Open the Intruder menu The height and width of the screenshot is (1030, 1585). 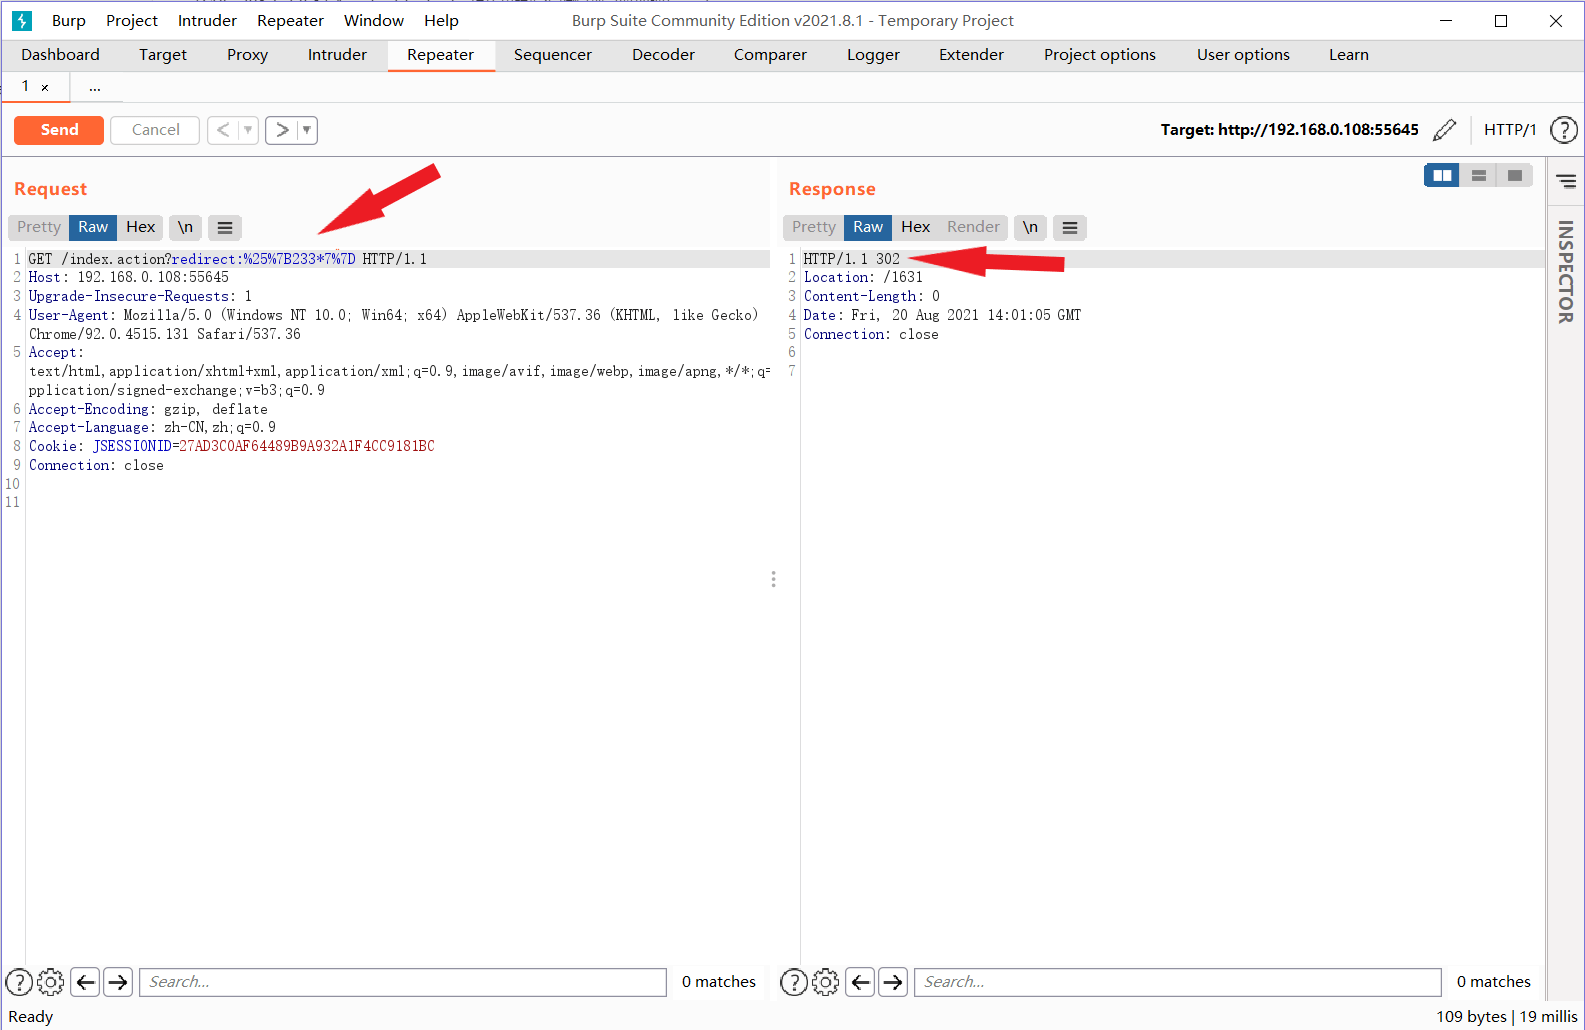click(x=207, y=21)
